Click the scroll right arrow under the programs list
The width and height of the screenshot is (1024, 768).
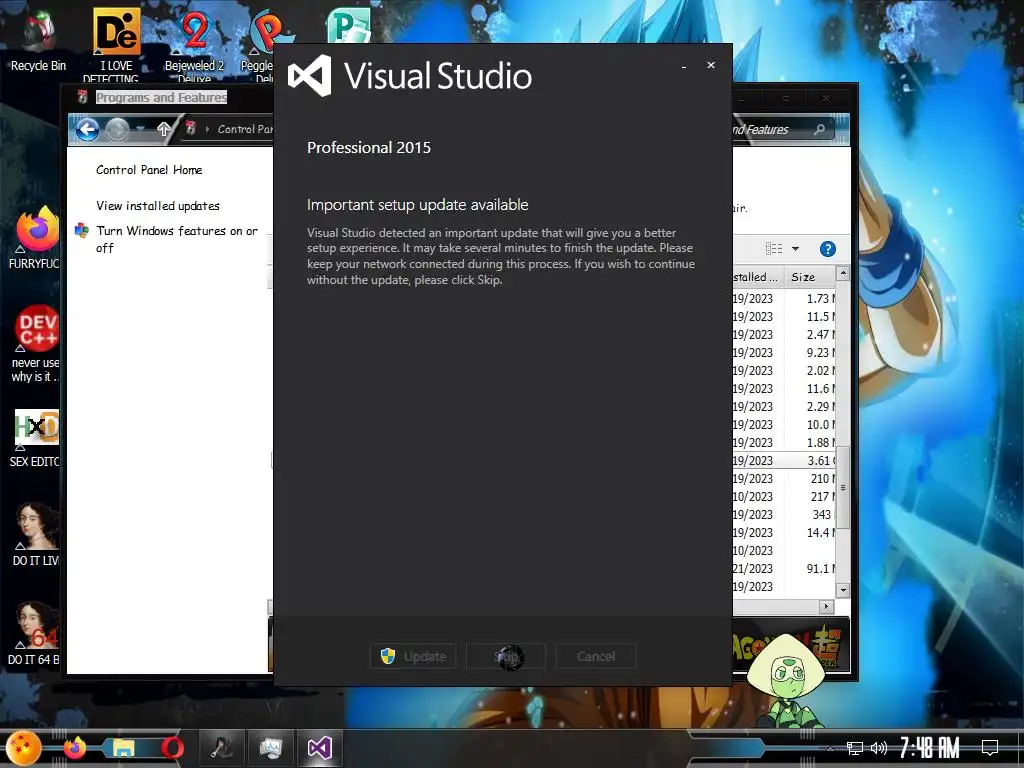click(826, 607)
